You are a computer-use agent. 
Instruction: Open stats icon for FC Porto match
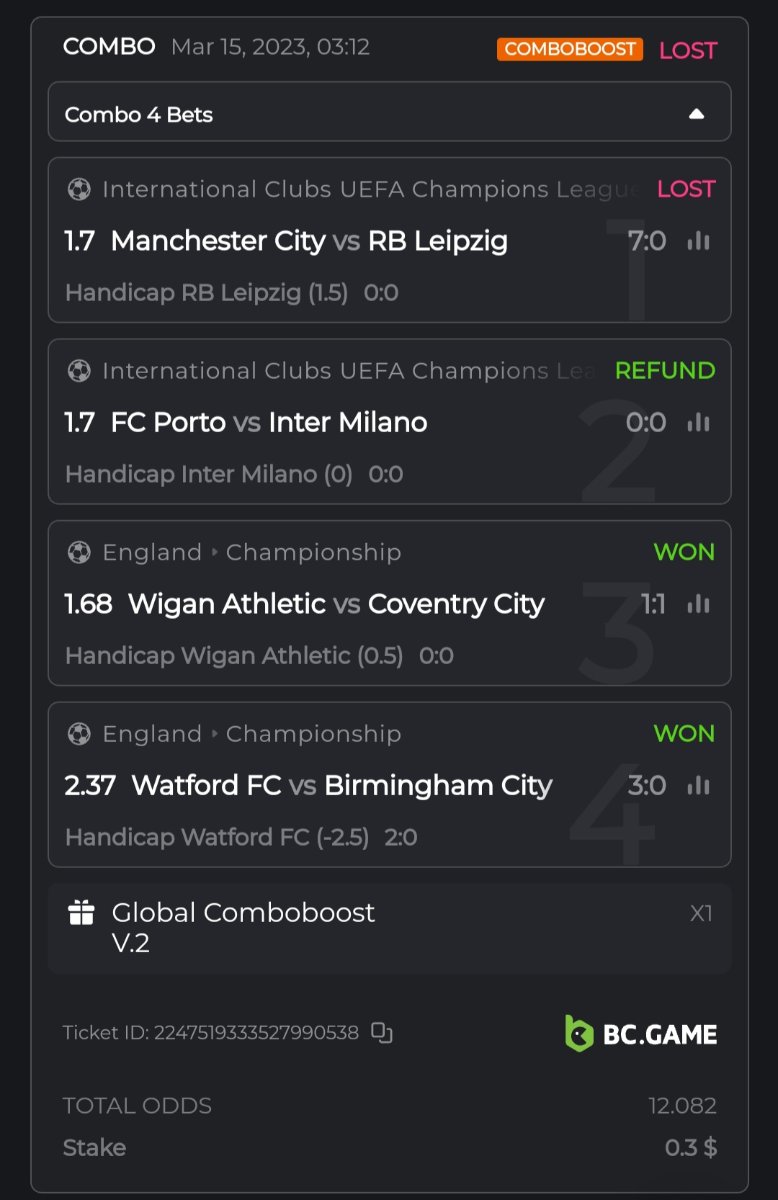pyautogui.click(x=698, y=423)
